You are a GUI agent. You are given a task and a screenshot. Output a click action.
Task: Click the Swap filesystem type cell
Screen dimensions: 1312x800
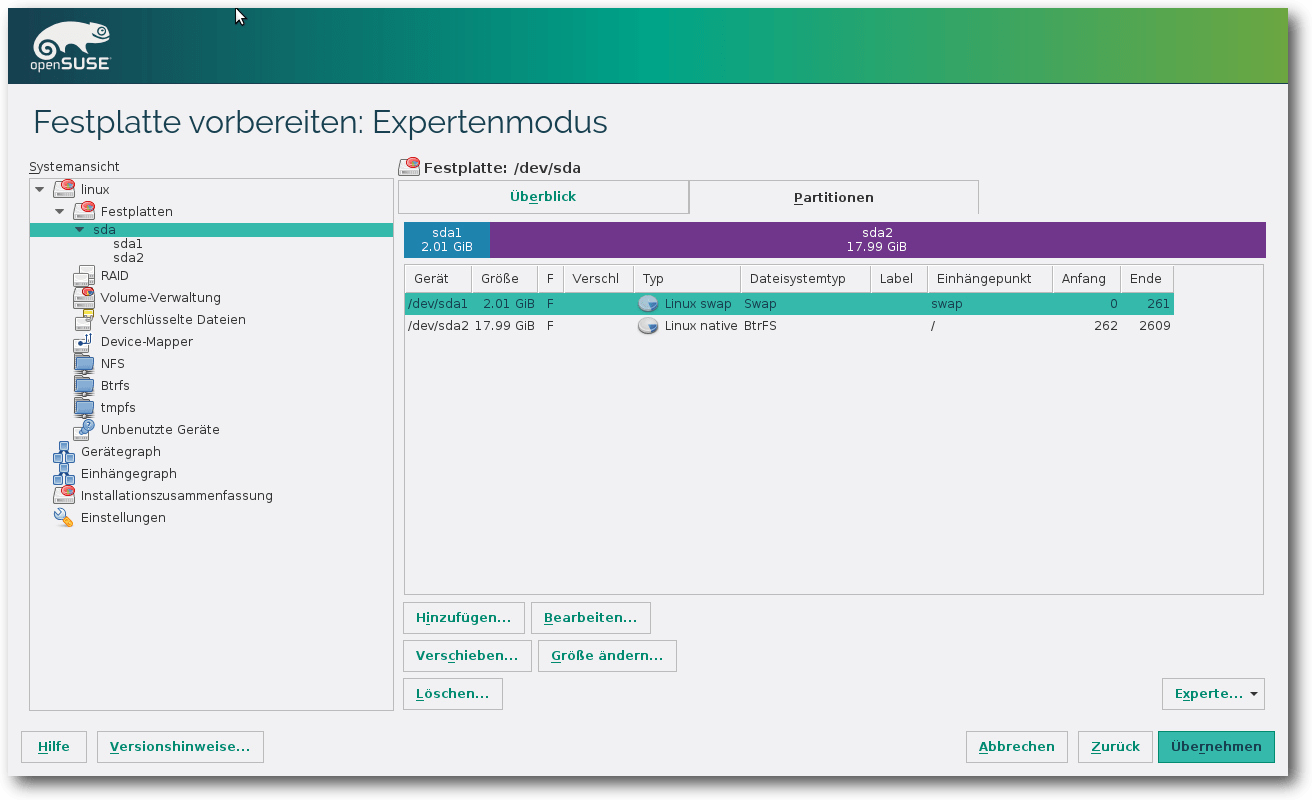click(760, 303)
